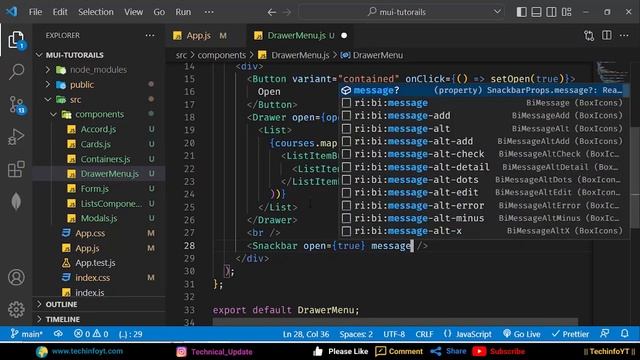Click Spaces: 2 indentation setting
The image size is (640, 360).
(x=356, y=334)
